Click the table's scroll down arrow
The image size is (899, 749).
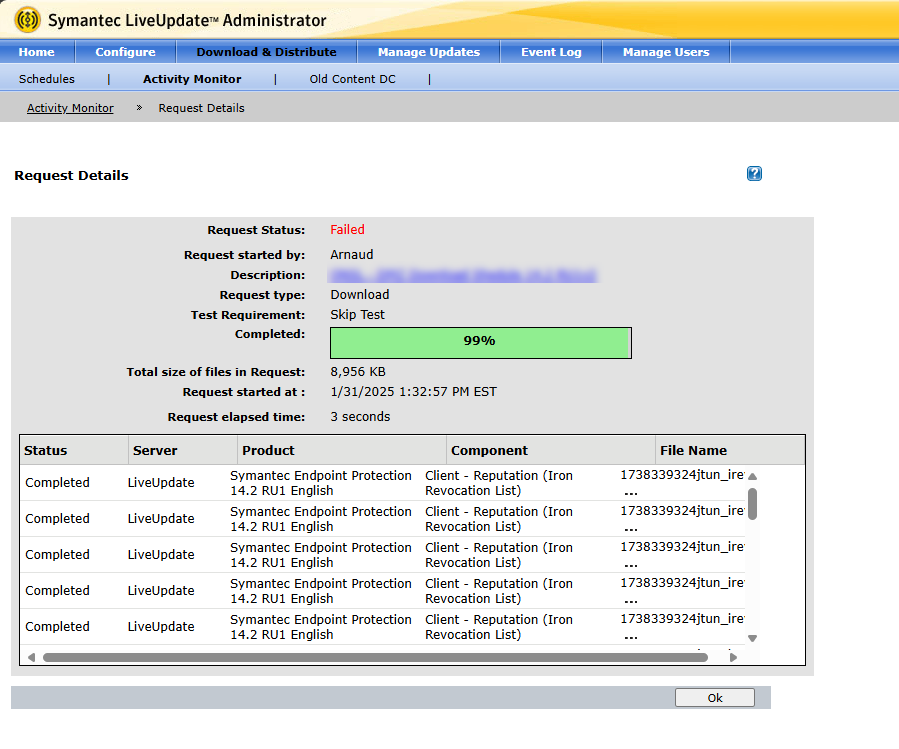tap(753, 638)
